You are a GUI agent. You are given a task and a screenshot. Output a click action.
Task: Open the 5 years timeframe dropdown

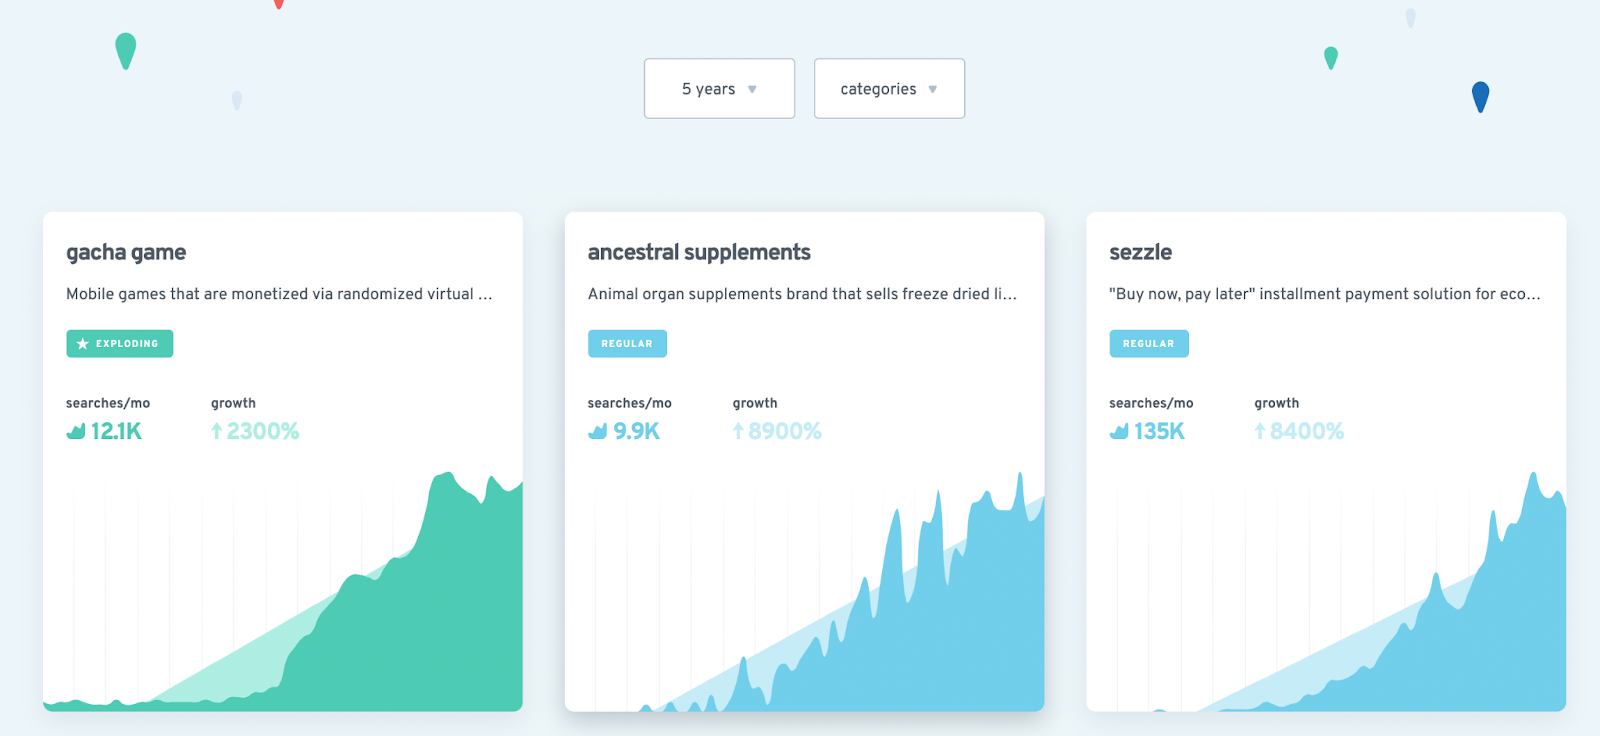click(719, 89)
